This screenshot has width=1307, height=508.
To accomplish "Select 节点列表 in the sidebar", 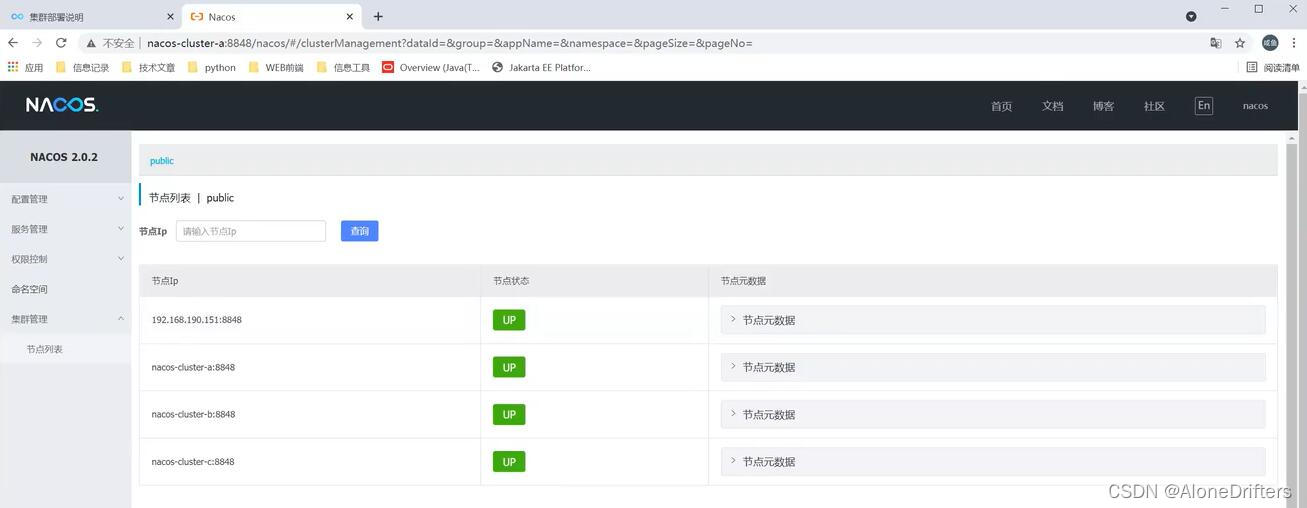I will click(65, 349).
